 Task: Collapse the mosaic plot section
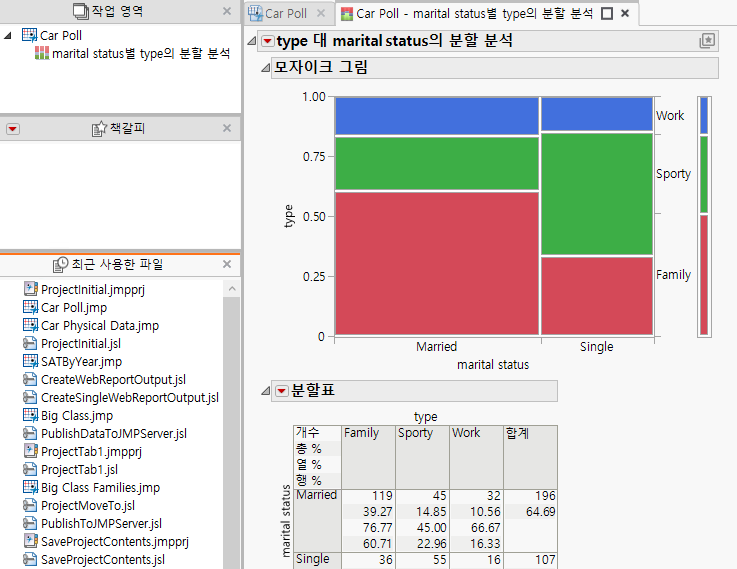266,68
